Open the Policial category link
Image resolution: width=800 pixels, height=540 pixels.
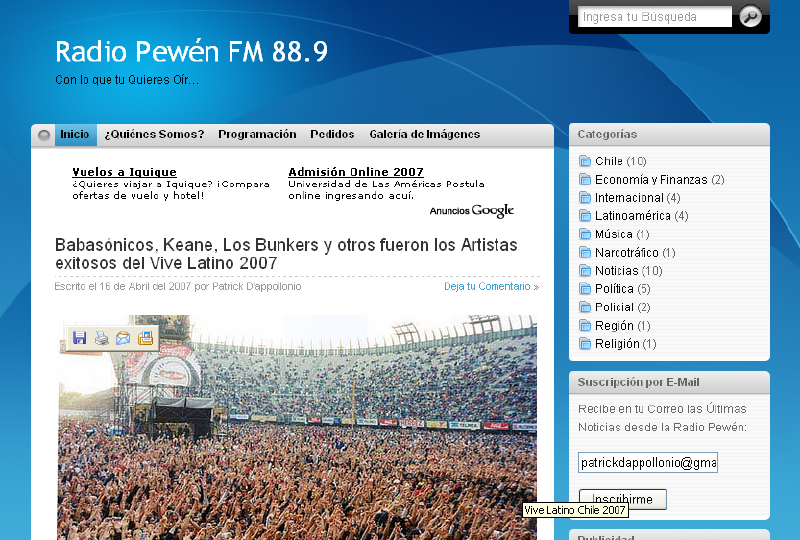(x=614, y=307)
